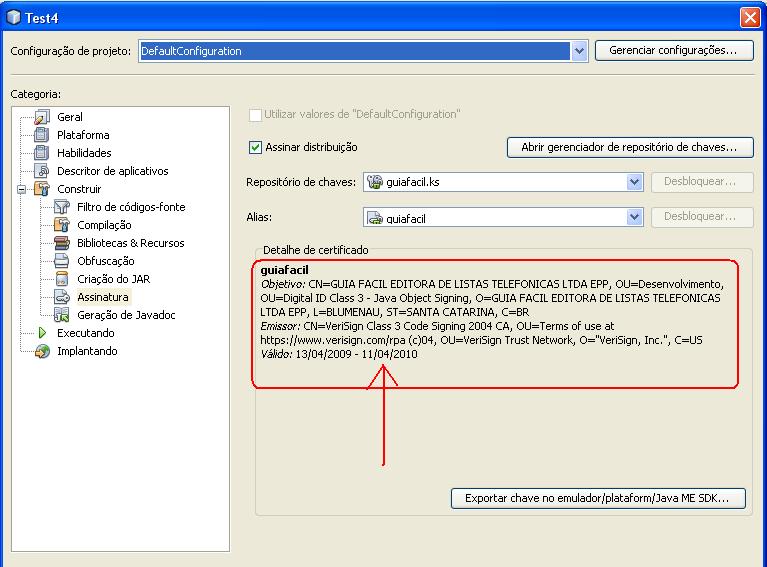Click the Filtro de códigos-fonte funnel icon
The height and width of the screenshot is (567, 767).
[62, 207]
